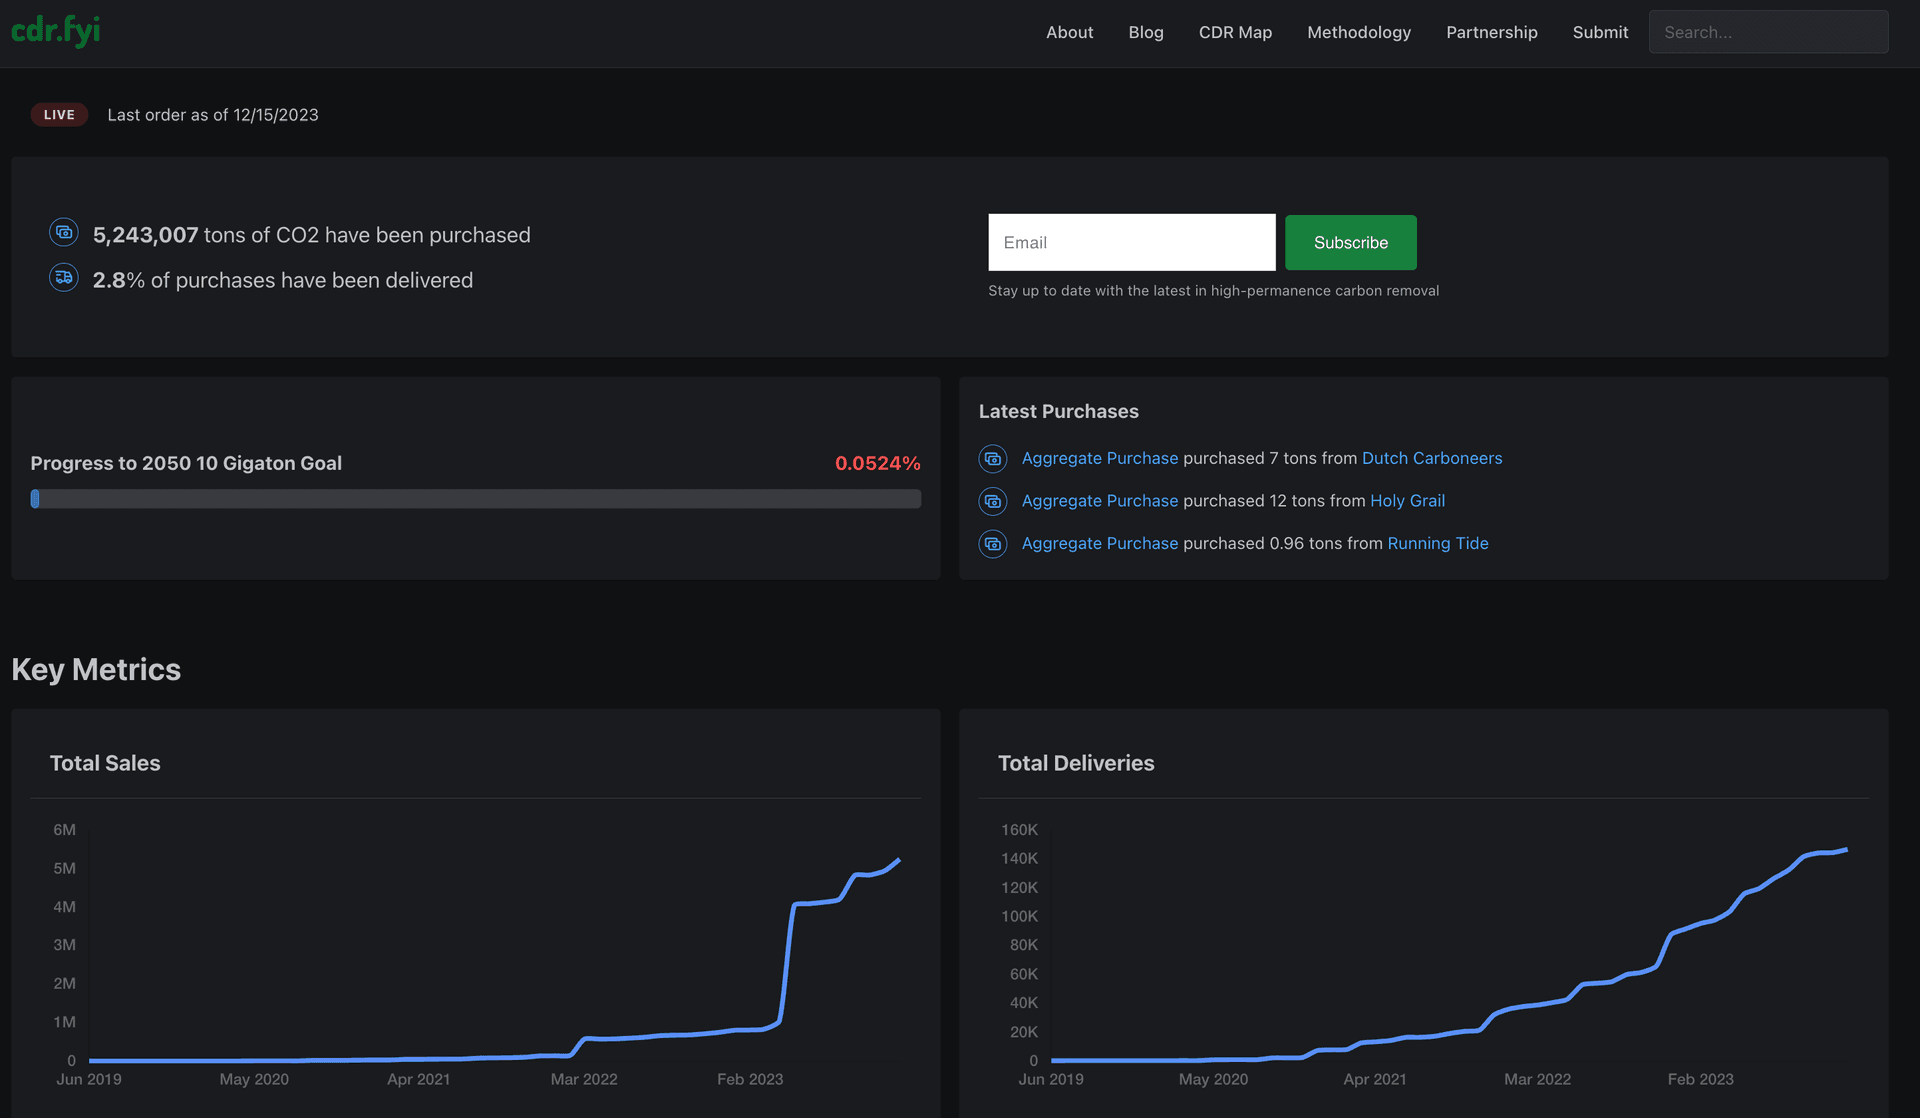Navigate to the Partnership page
The width and height of the screenshot is (1920, 1118).
tap(1492, 32)
